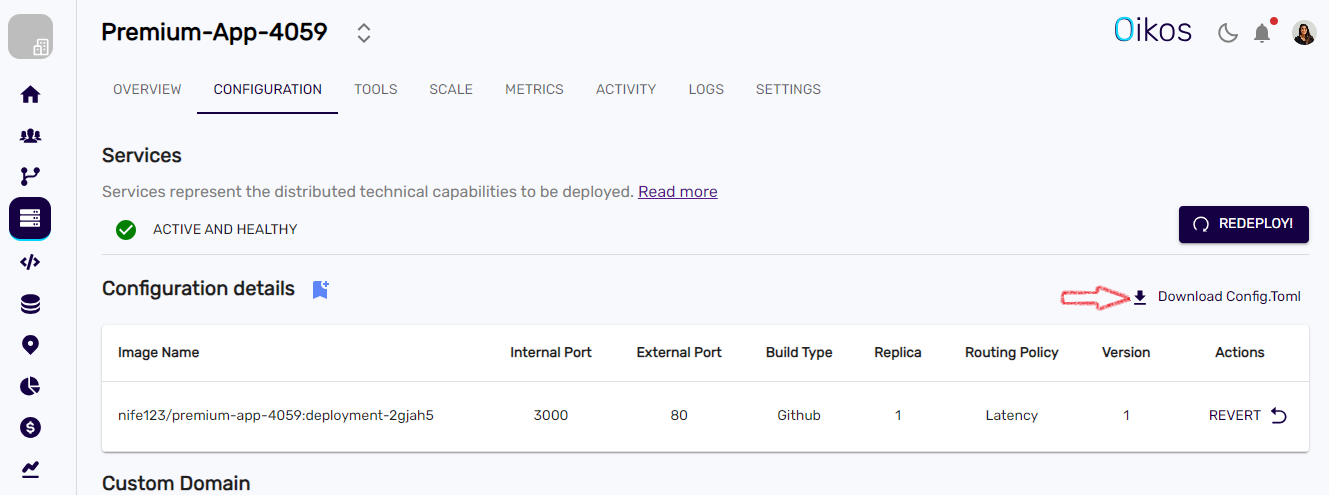1329x495 pixels.
Task: Click the trend line analytics sidebar icon
Action: [30, 468]
